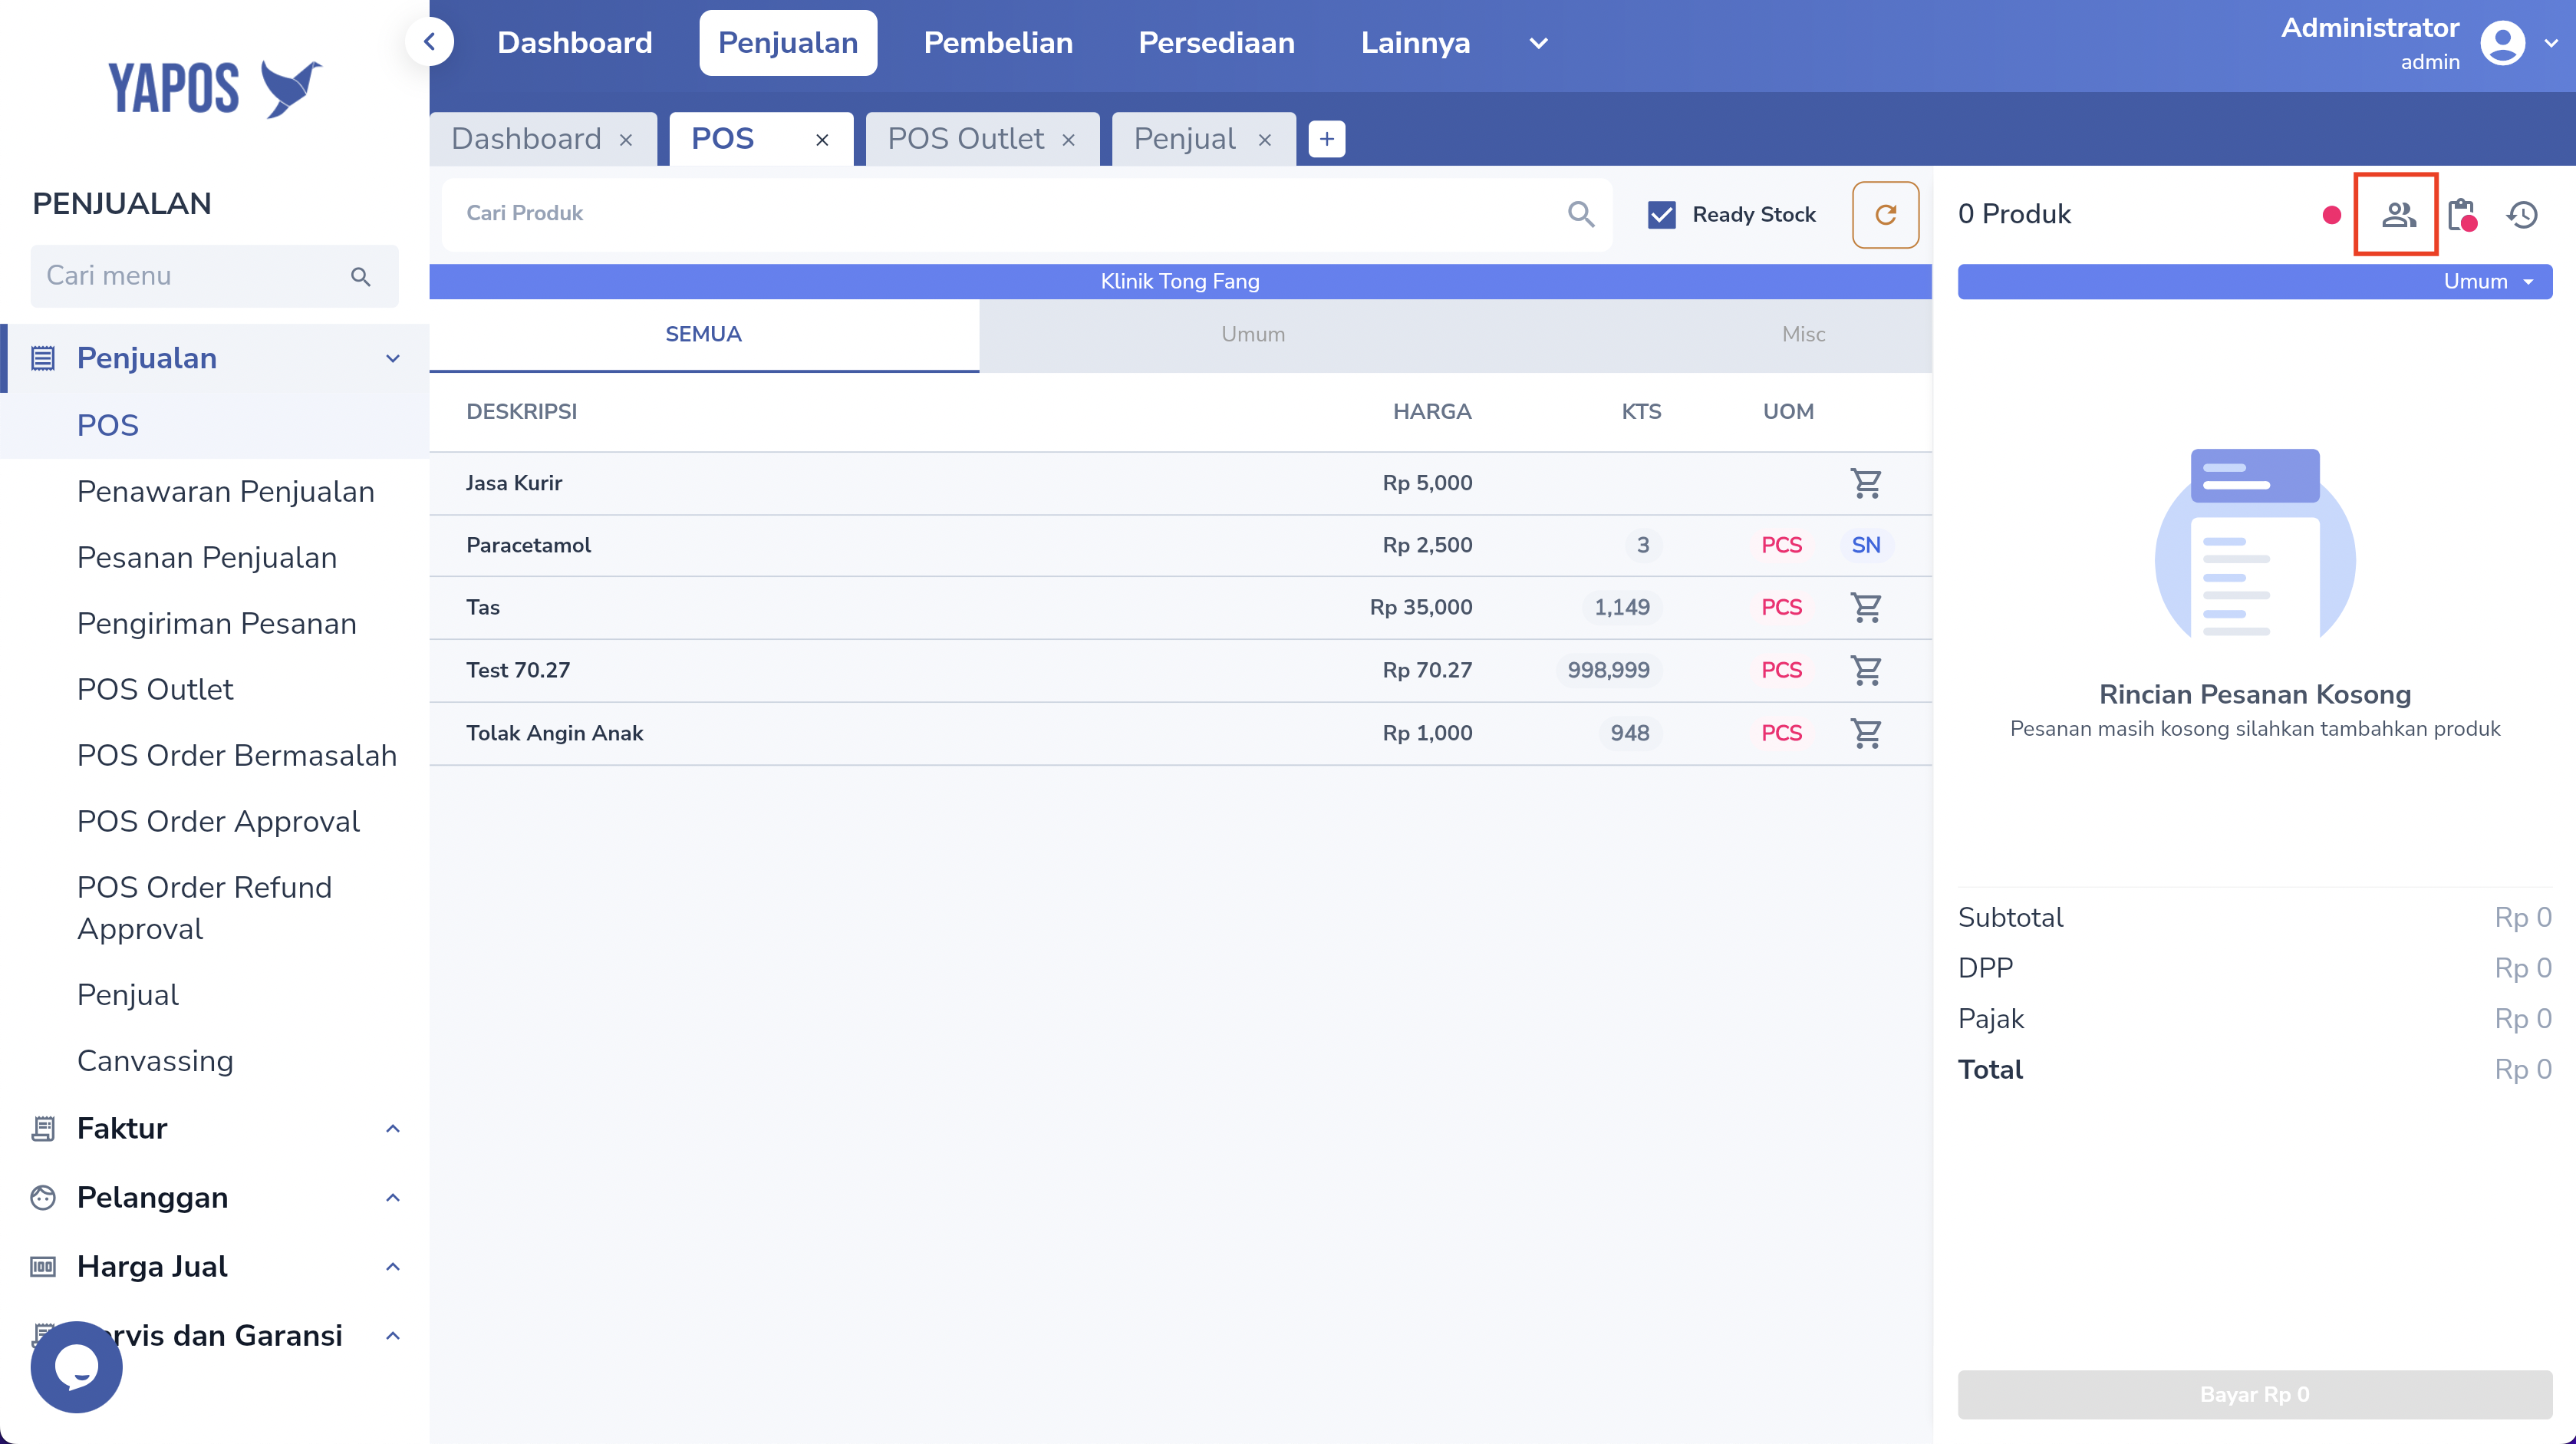Click the SN badge for Paracetamol
The width and height of the screenshot is (2576, 1444).
pyautogui.click(x=1866, y=545)
